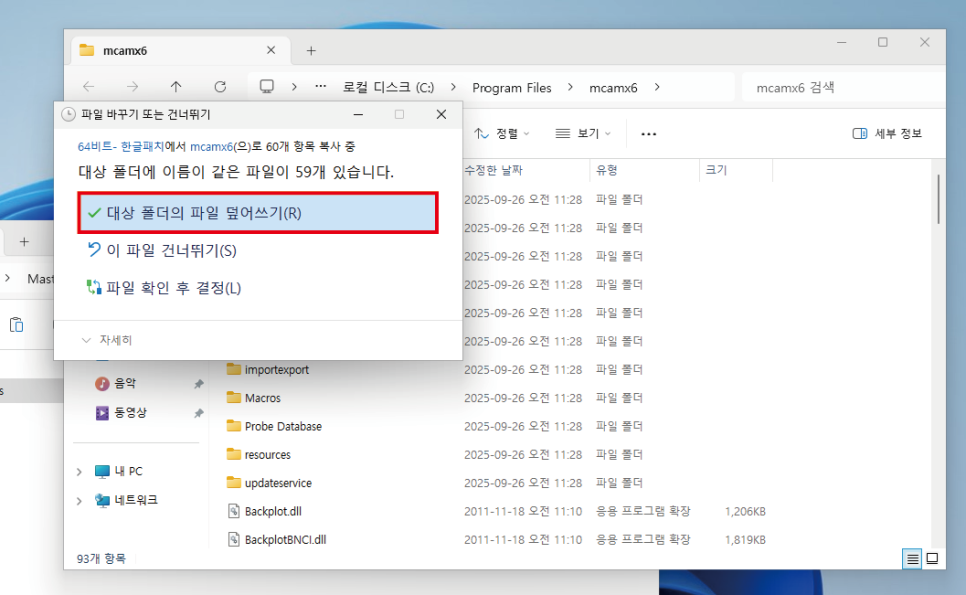Click the Backplot.dll file icon

coord(233,511)
